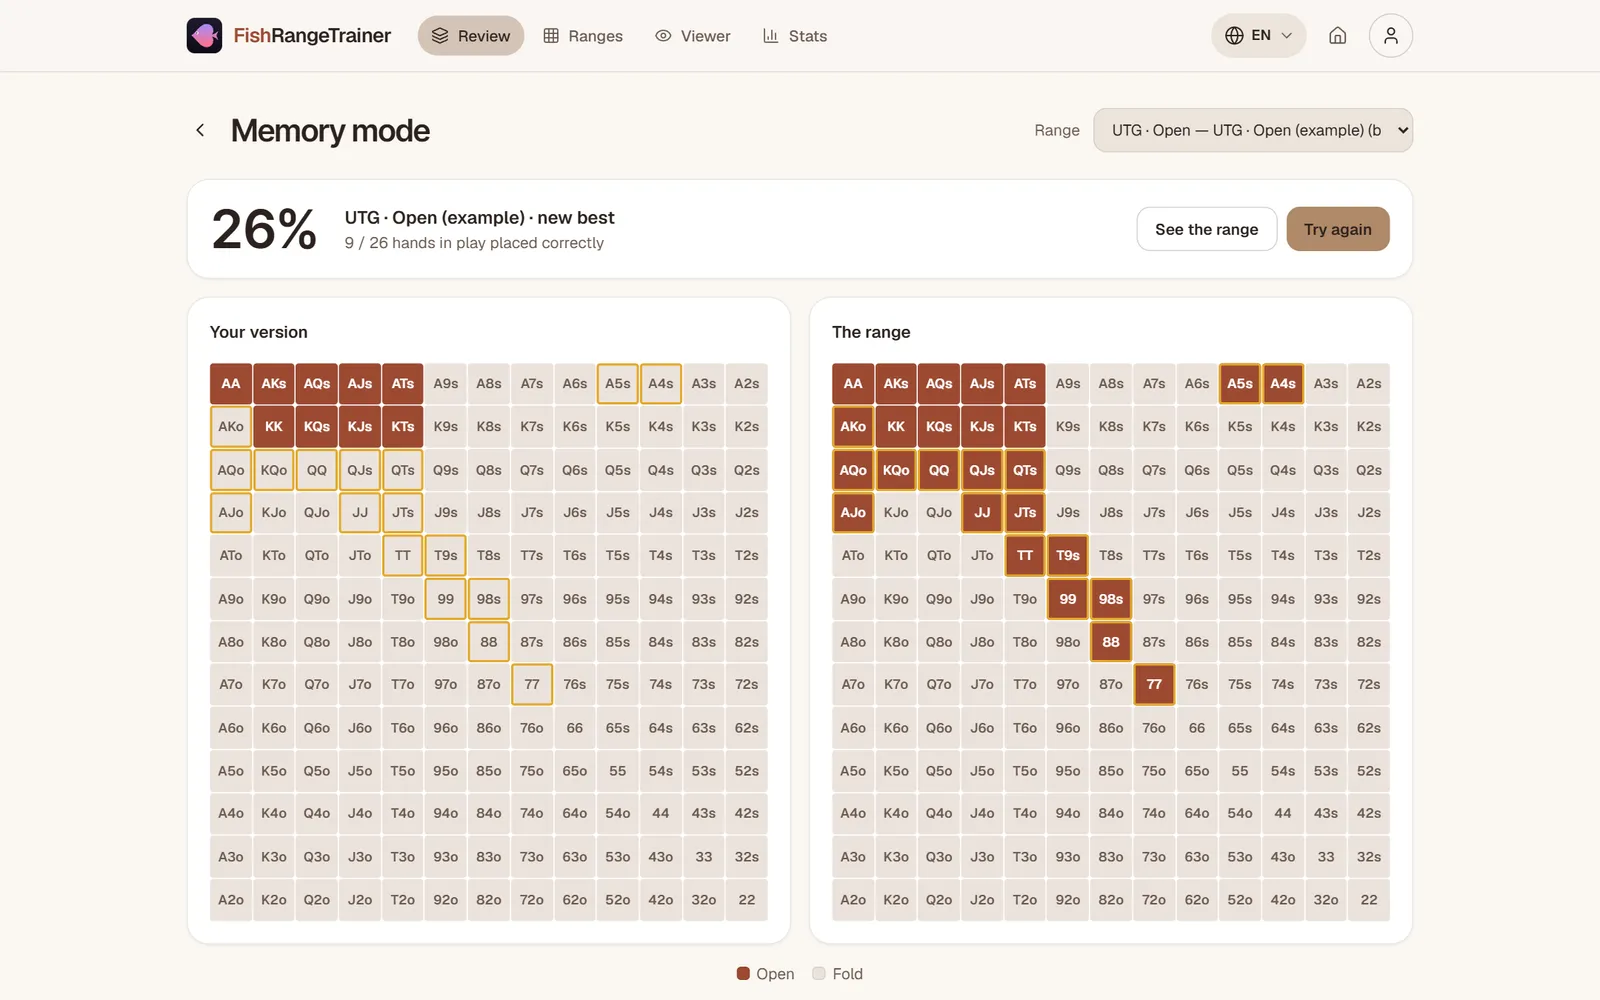Click 22 cell in The range grid
Screen dimensions: 1600x1000
point(1369,900)
